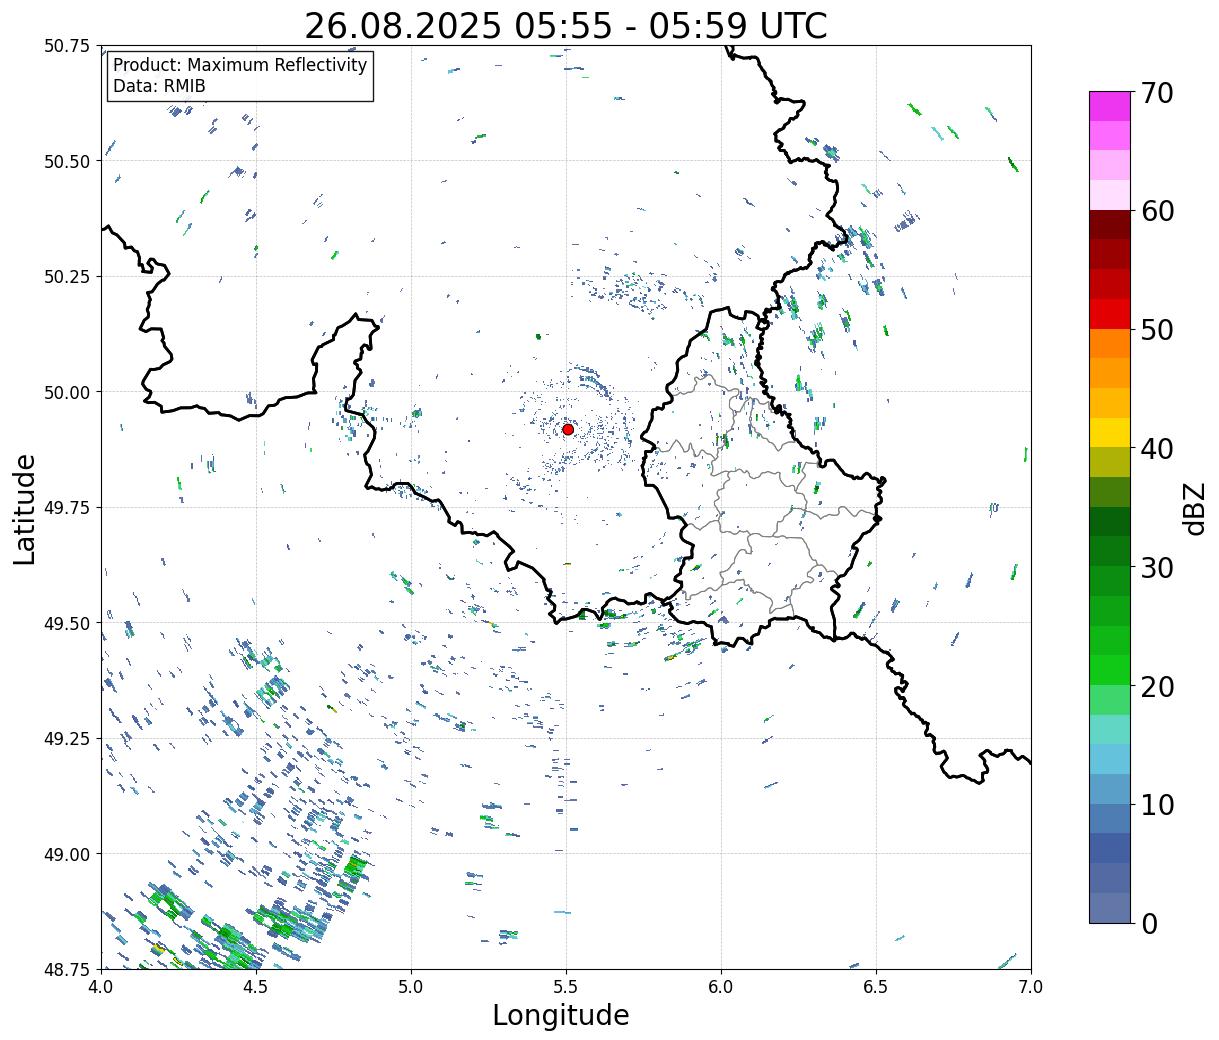Click the 50 colorbar tick label
Screen dimensions: 1219x1040
[1157, 330]
